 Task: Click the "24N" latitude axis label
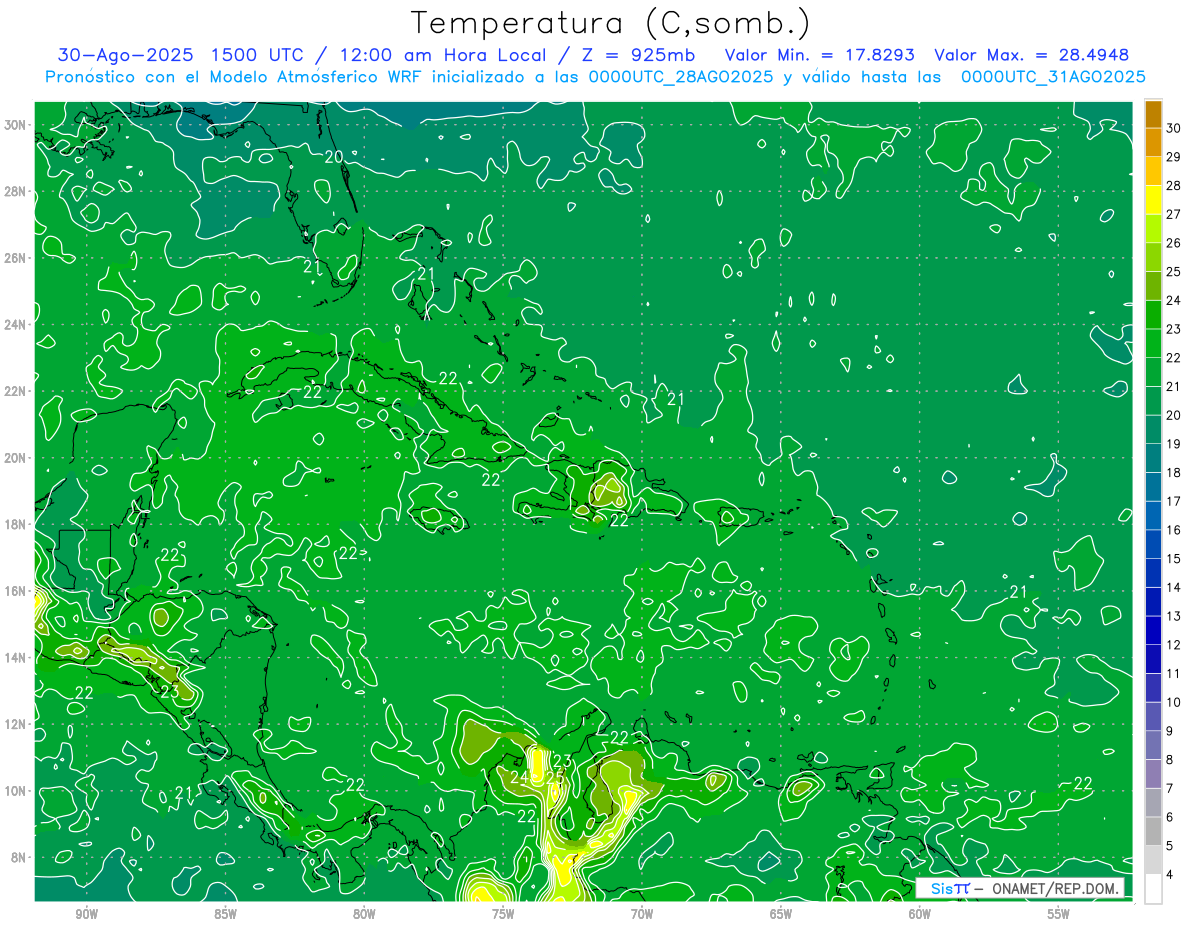click(17, 325)
